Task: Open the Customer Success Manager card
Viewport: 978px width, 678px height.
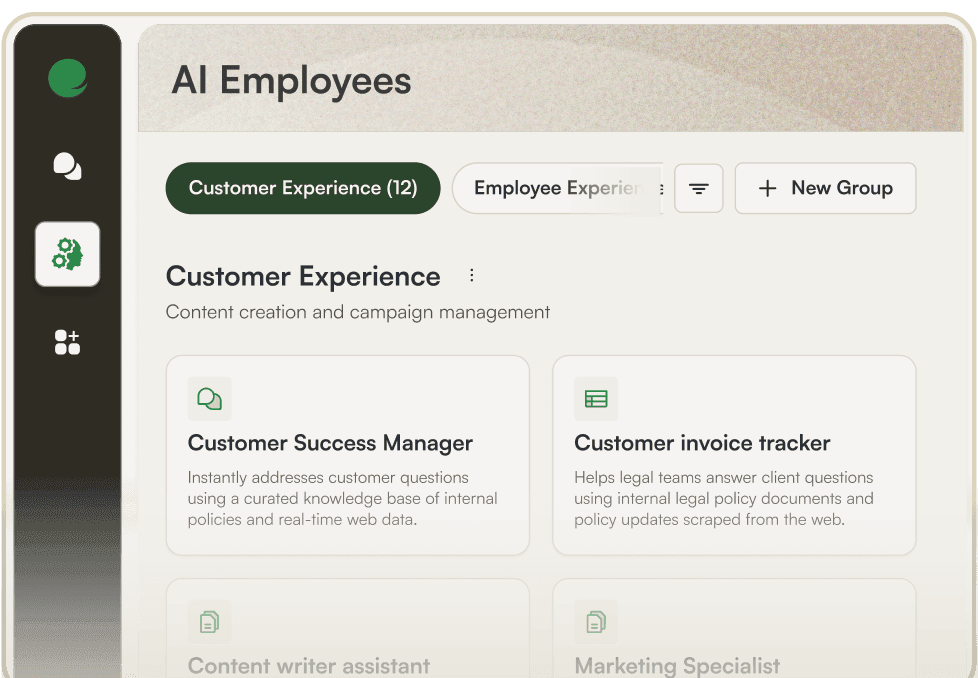Action: [x=348, y=455]
